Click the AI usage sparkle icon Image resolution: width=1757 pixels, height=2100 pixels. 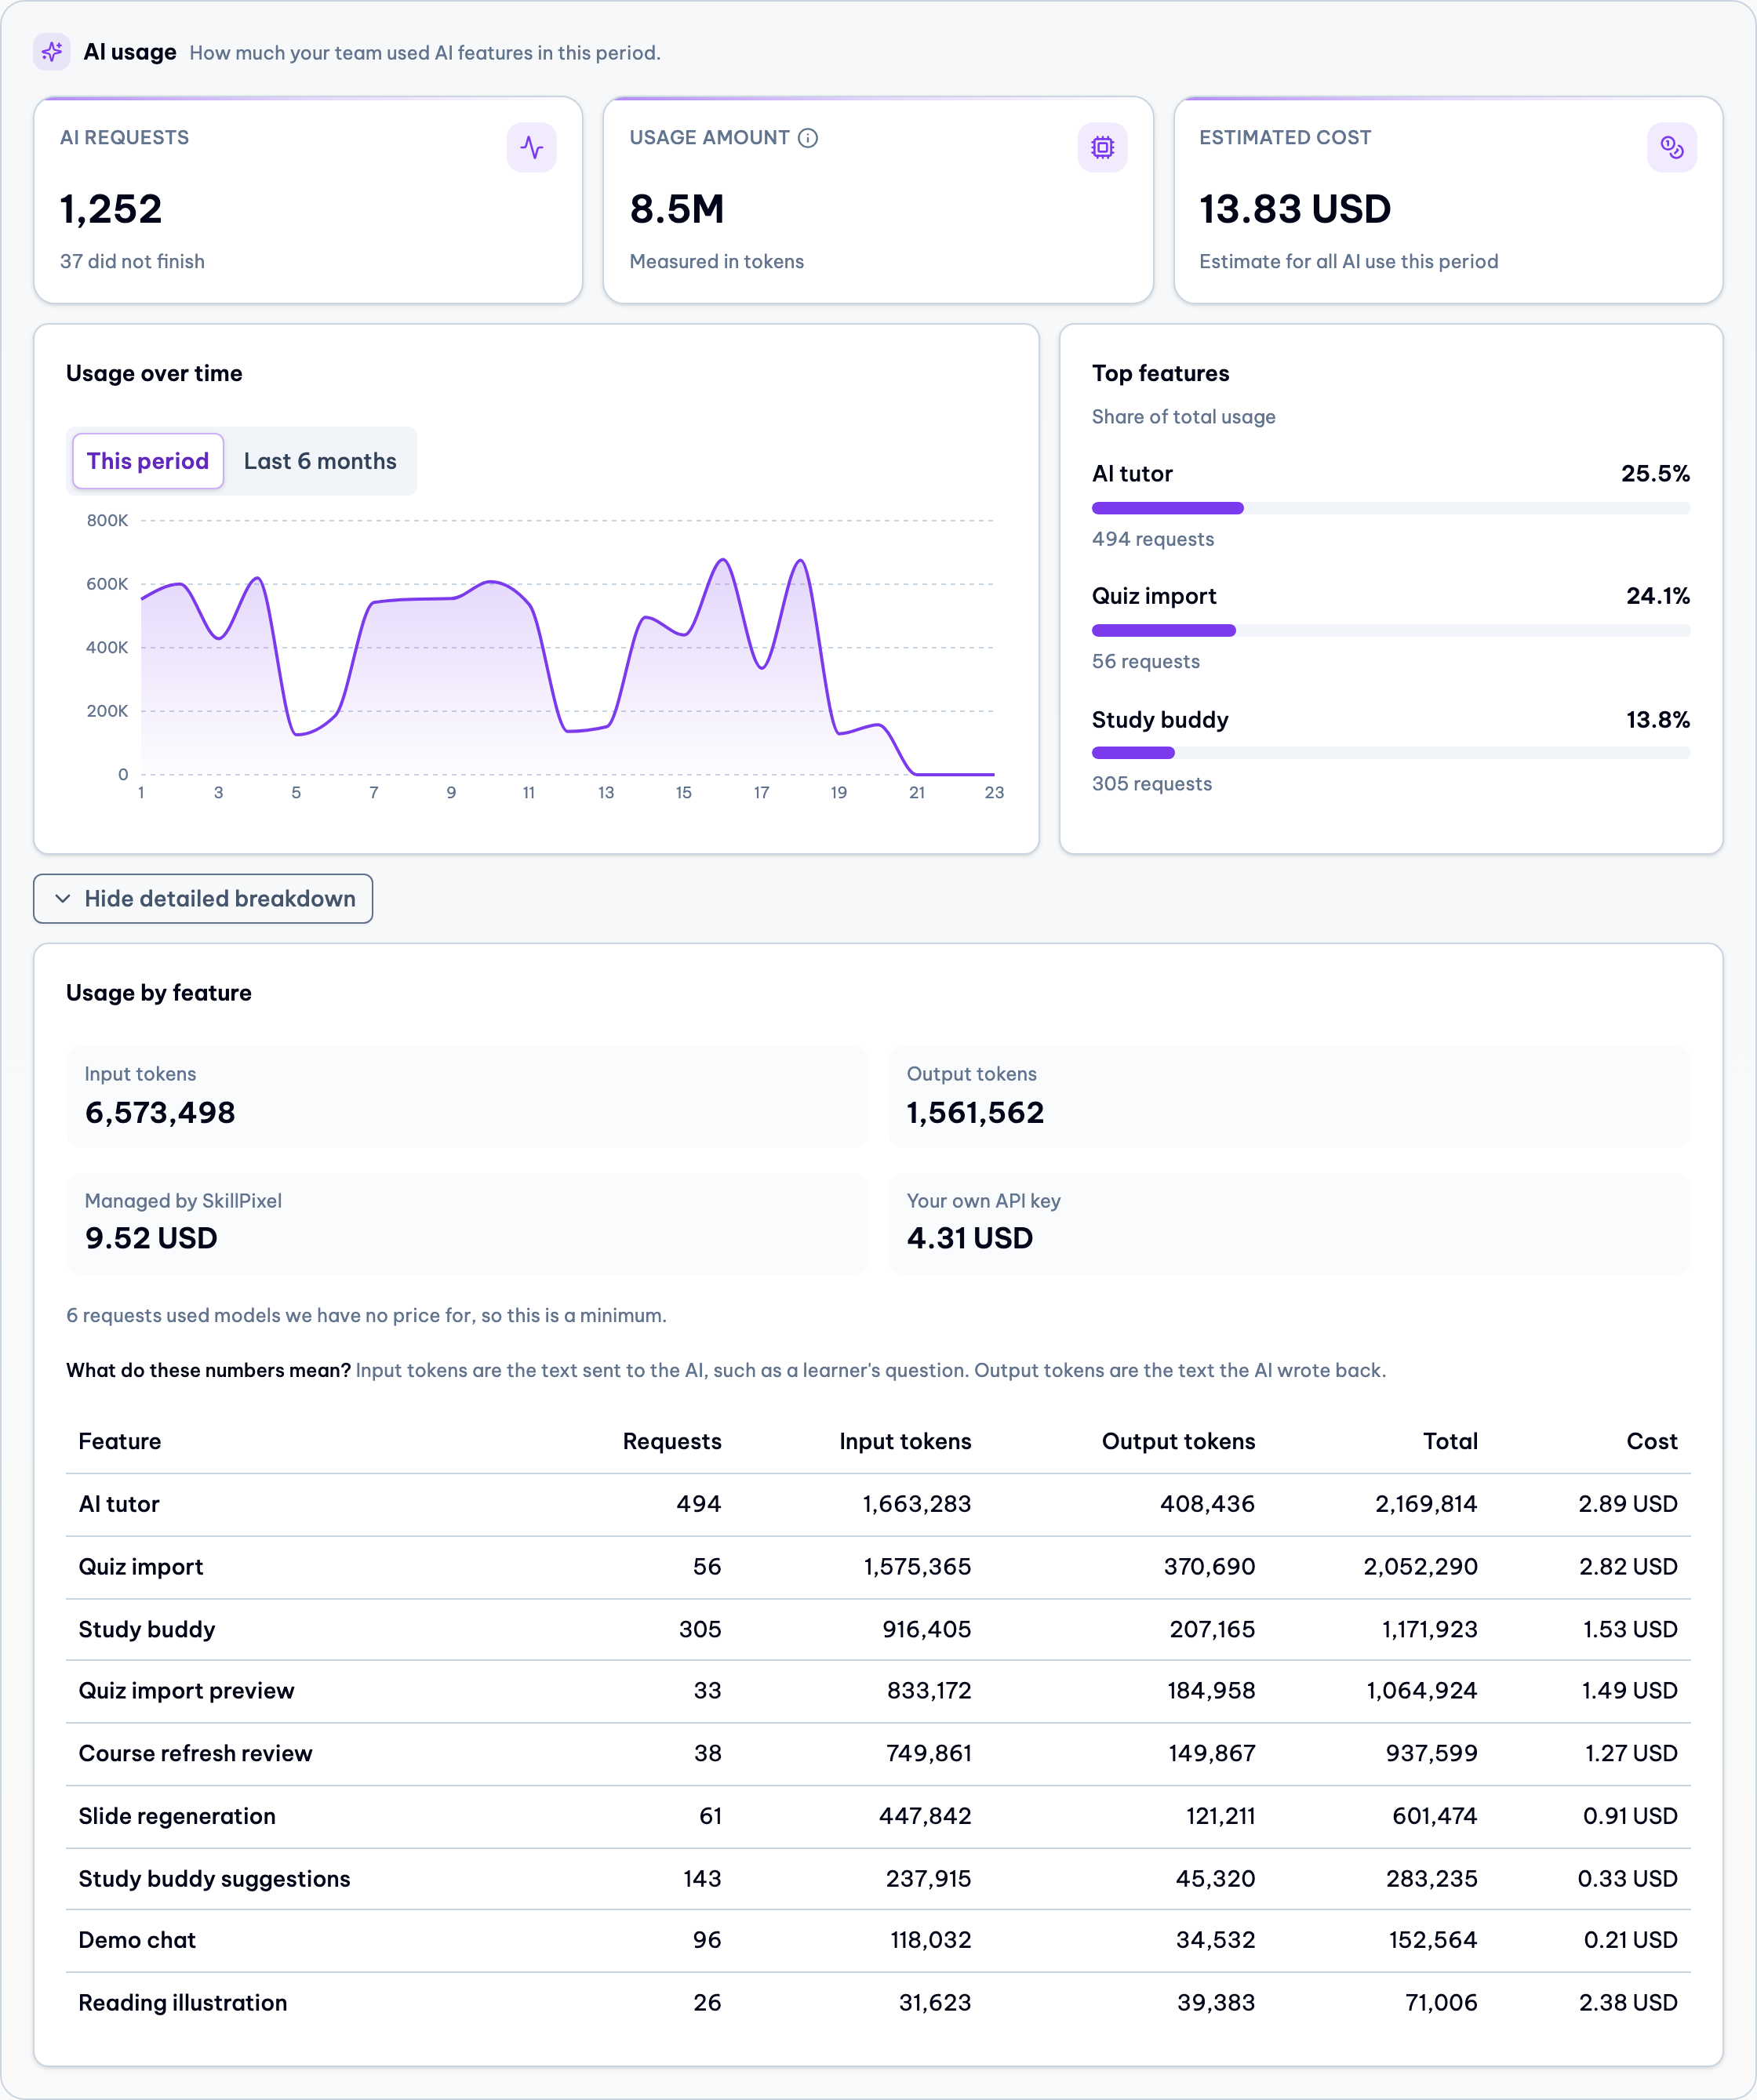click(52, 52)
